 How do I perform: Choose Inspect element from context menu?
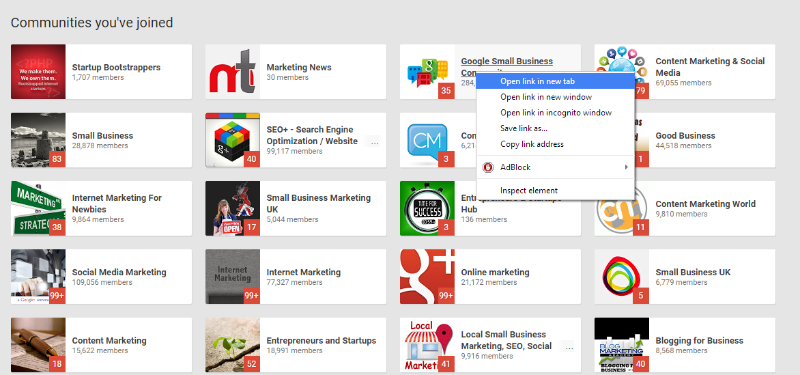click(x=556, y=191)
